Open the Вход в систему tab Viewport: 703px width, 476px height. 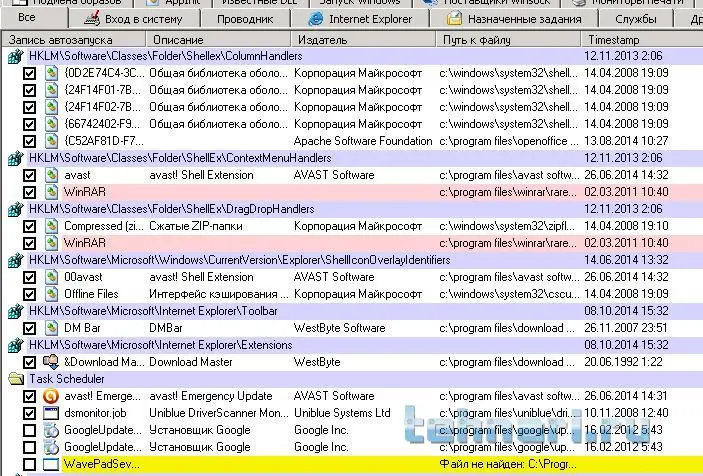135,19
